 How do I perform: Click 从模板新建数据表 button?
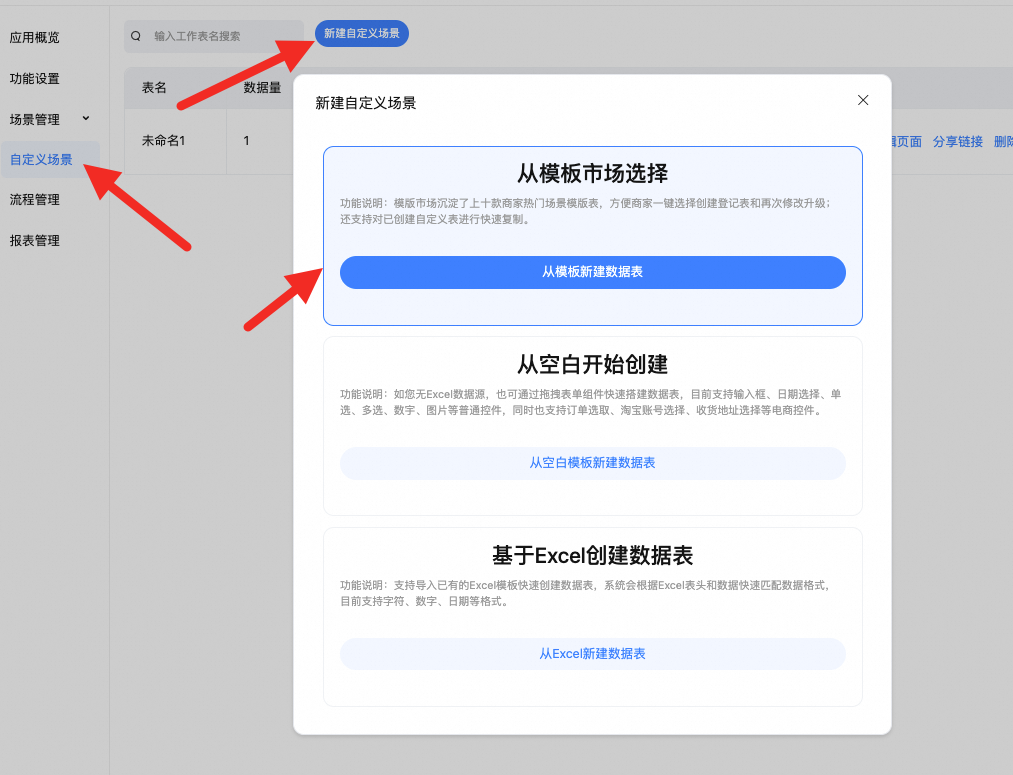(592, 272)
